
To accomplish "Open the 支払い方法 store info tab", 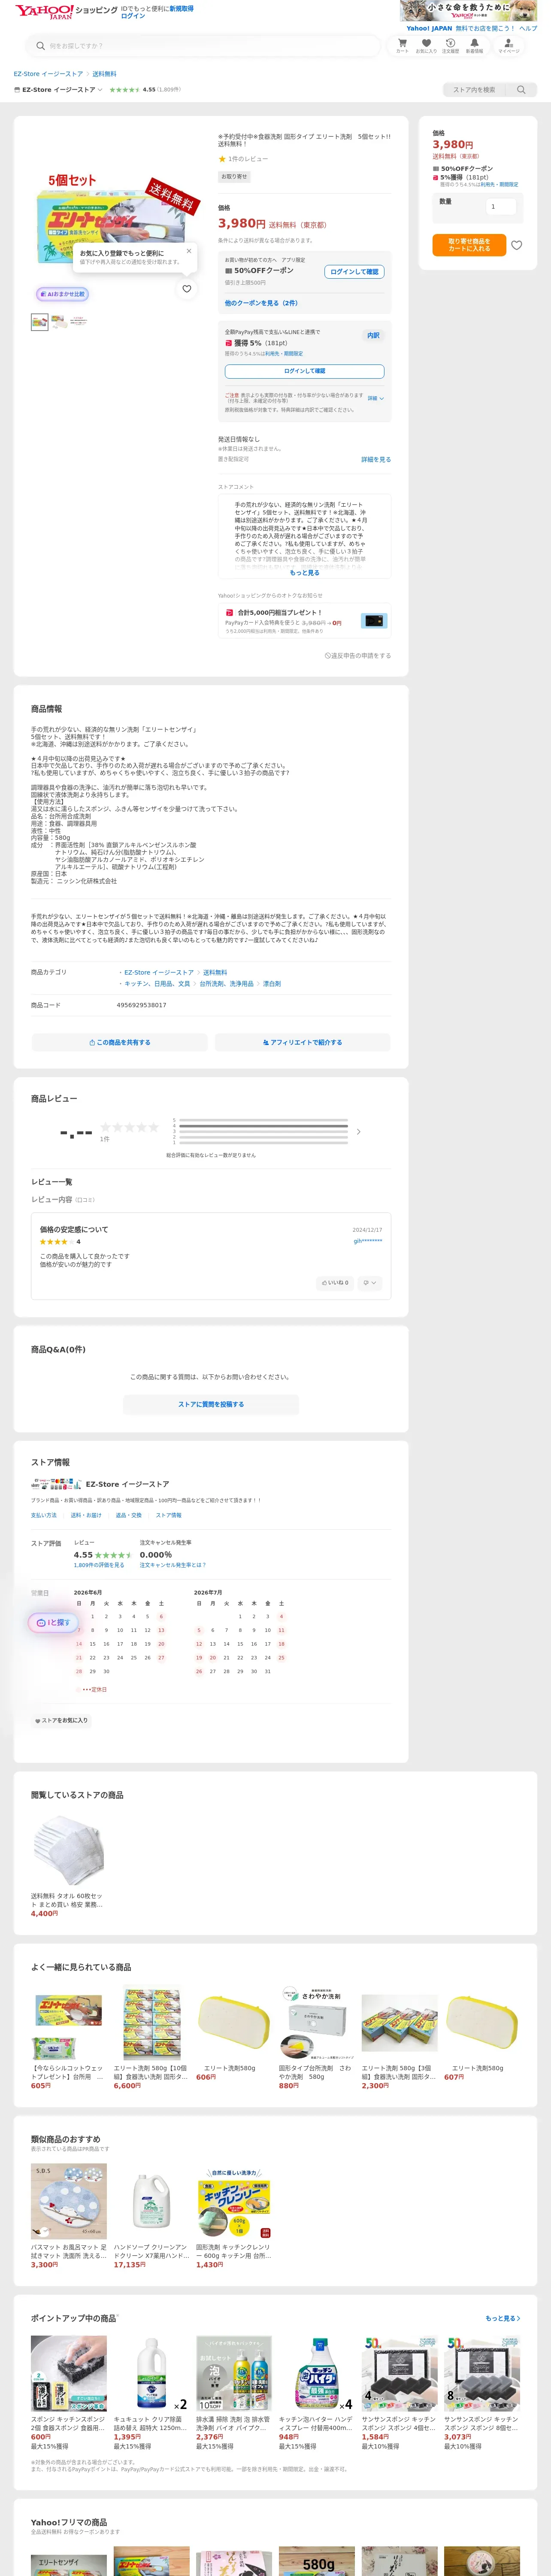I will tap(44, 1515).
